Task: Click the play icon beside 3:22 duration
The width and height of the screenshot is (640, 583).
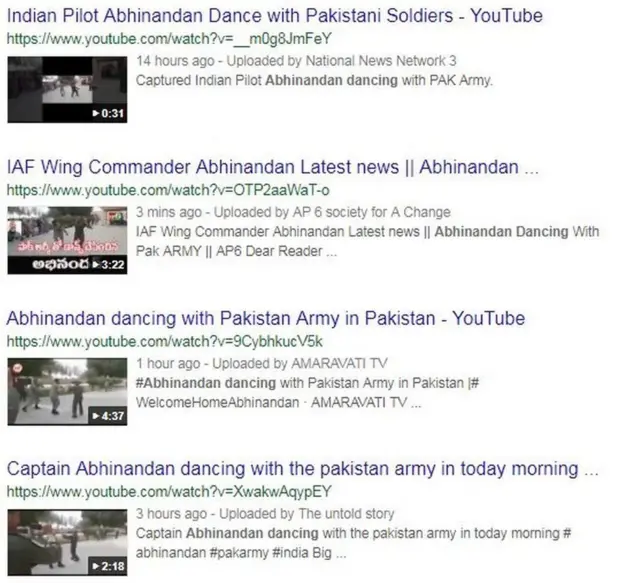Action: coord(96,265)
